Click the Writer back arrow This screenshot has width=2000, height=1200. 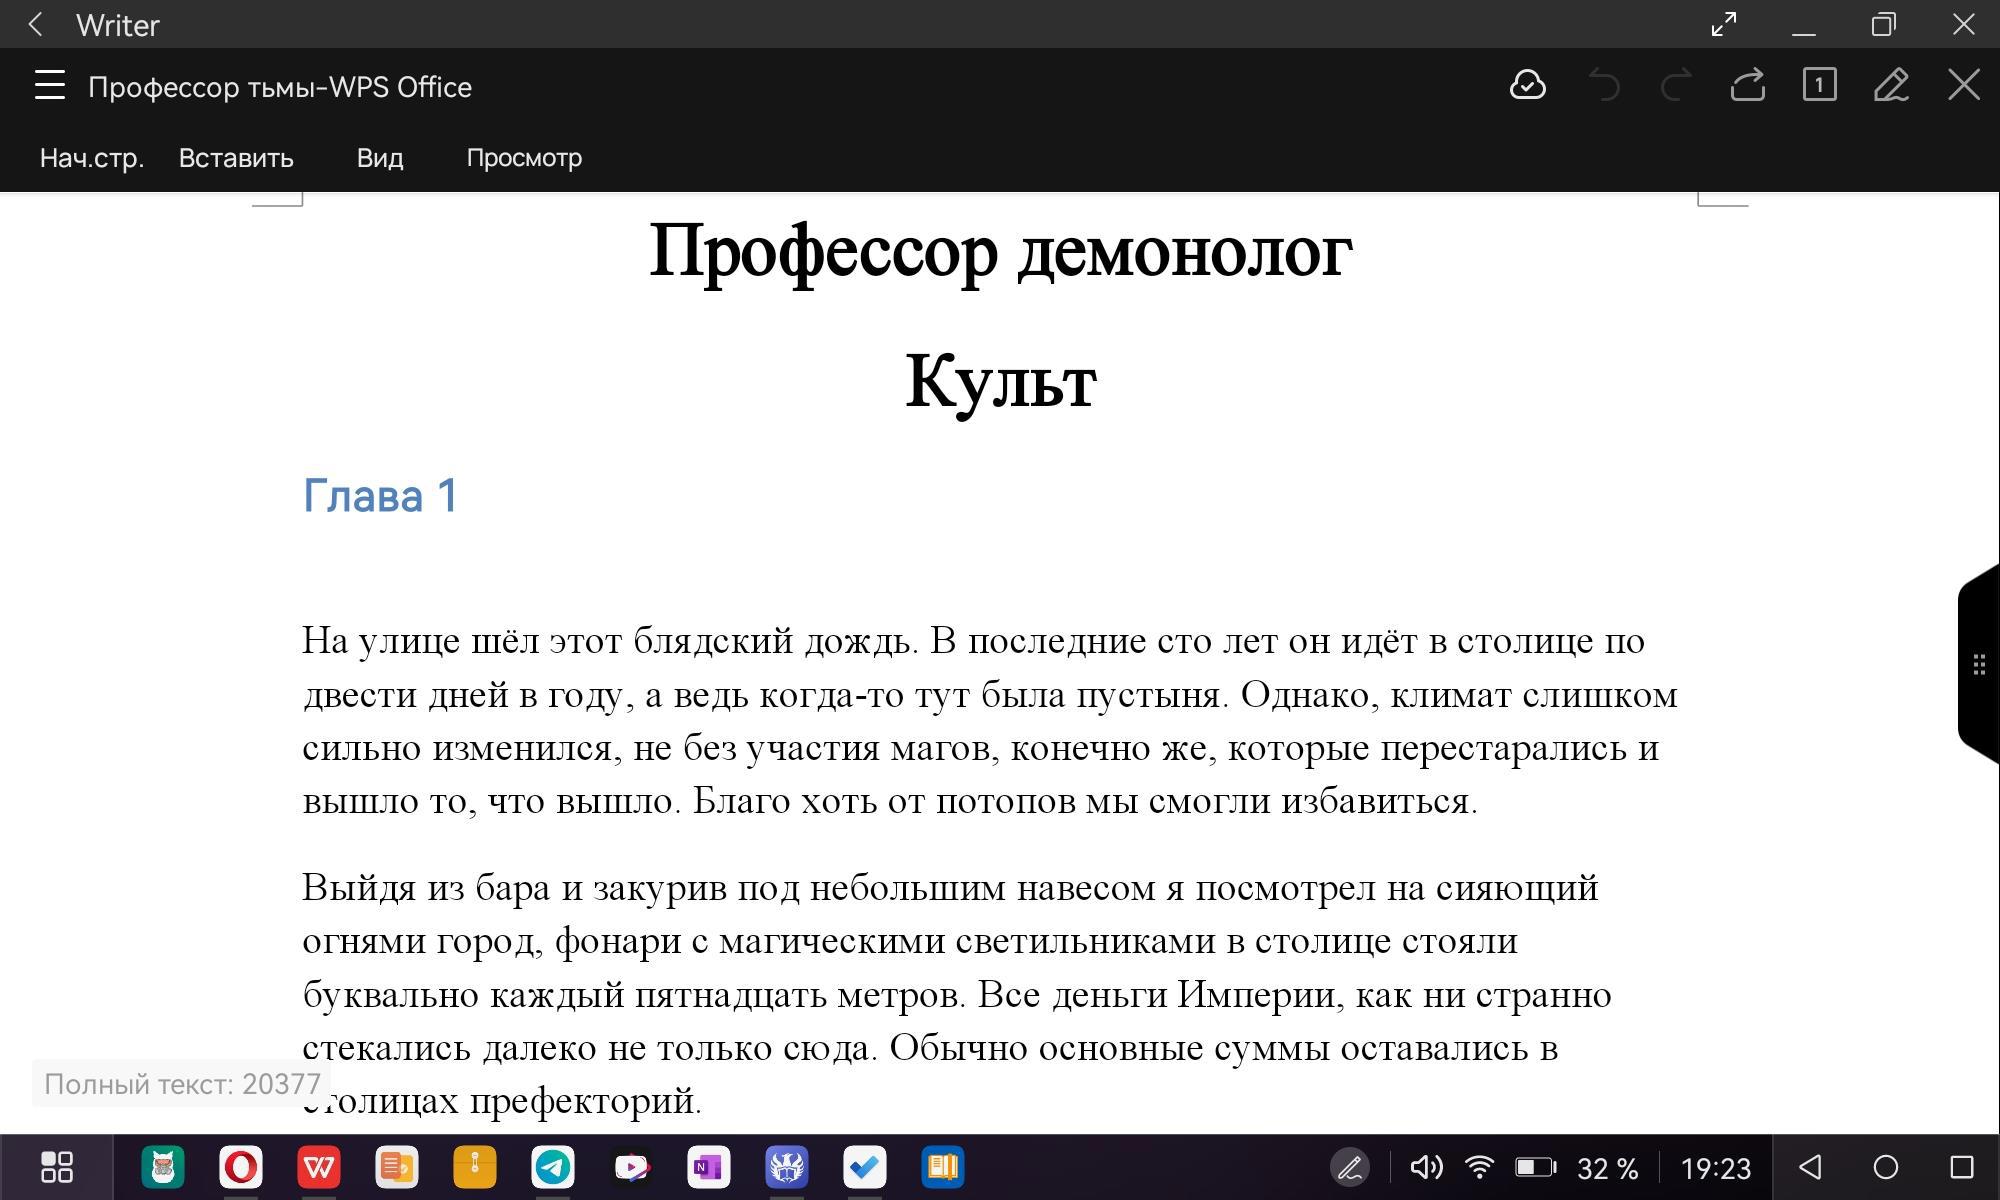tap(36, 25)
